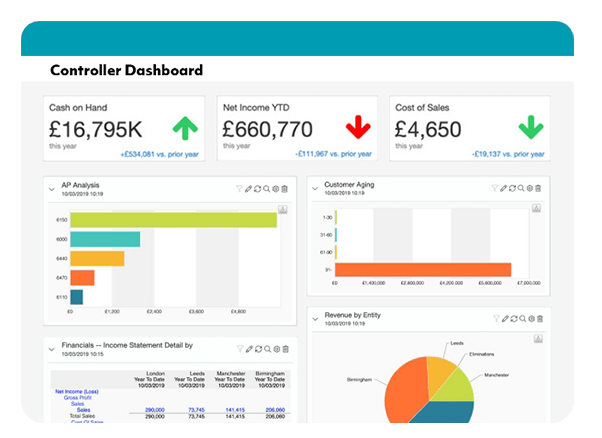602x438 pixels.
Task: Click the Cash on Hand KPI tile
Action: coord(124,128)
